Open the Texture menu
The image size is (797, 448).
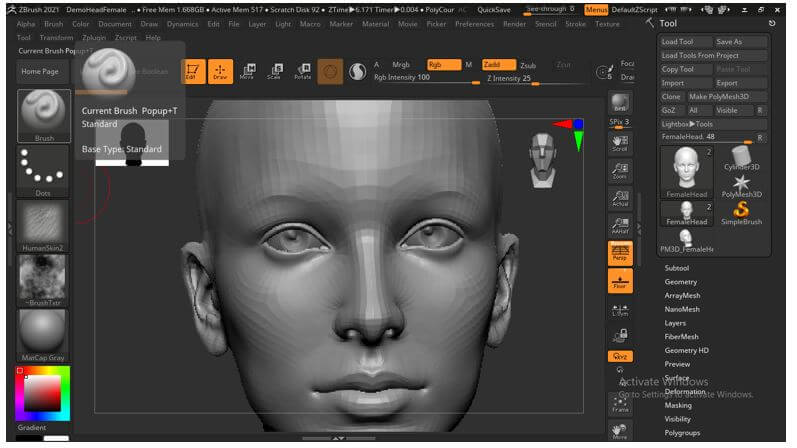point(607,24)
